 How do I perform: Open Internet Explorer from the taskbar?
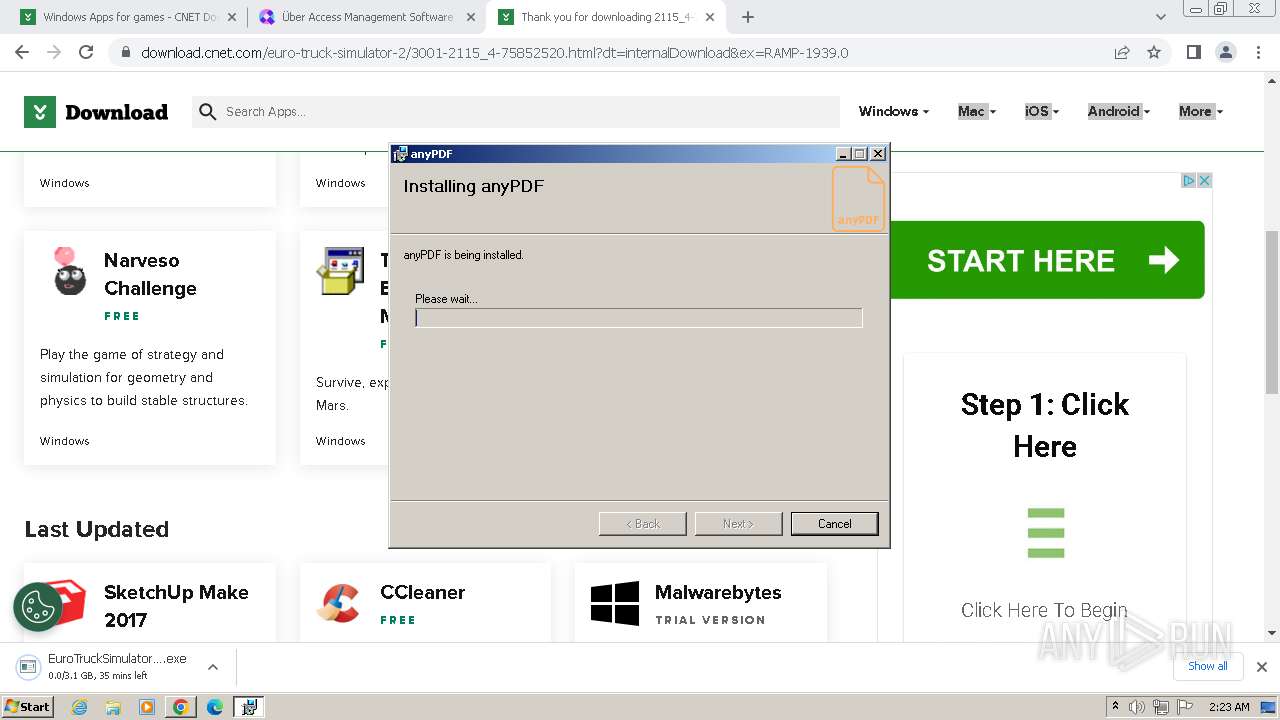[x=80, y=707]
